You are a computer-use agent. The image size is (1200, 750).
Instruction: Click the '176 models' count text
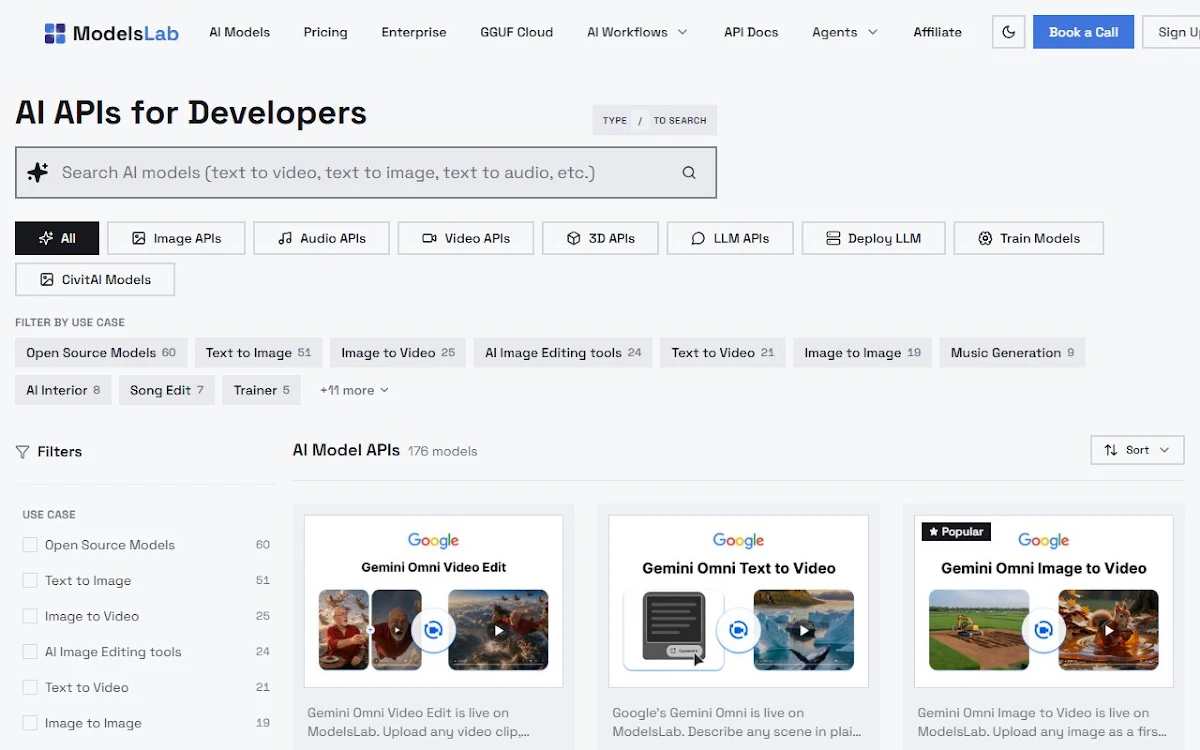[x=442, y=451]
